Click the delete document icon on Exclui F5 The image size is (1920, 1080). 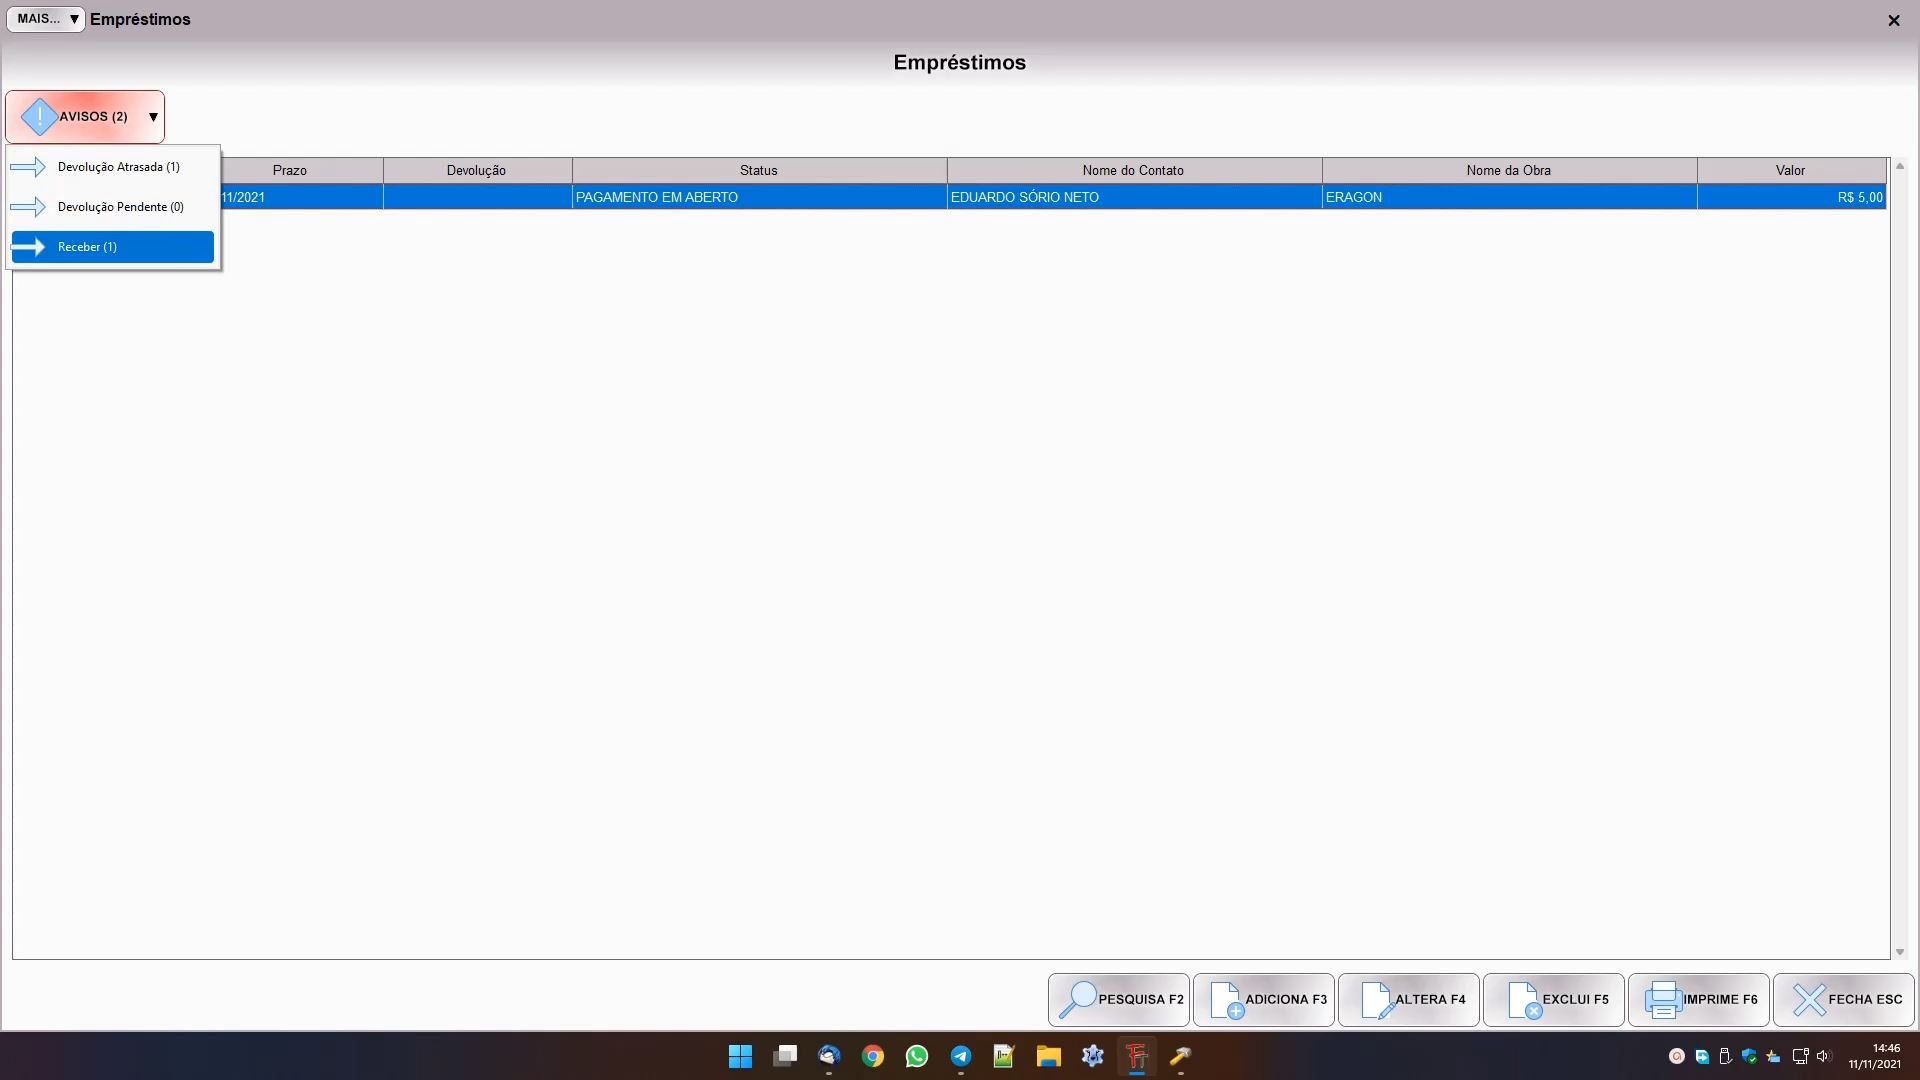pos(1523,999)
